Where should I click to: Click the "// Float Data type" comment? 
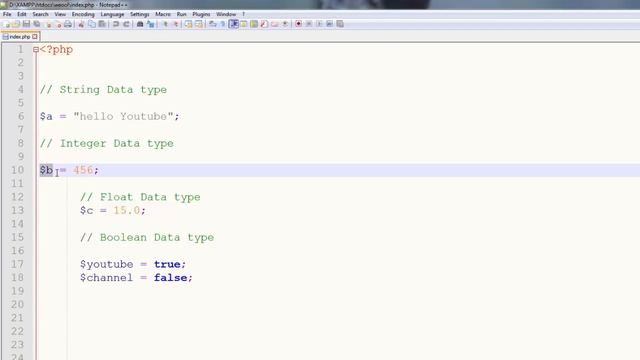(140, 197)
